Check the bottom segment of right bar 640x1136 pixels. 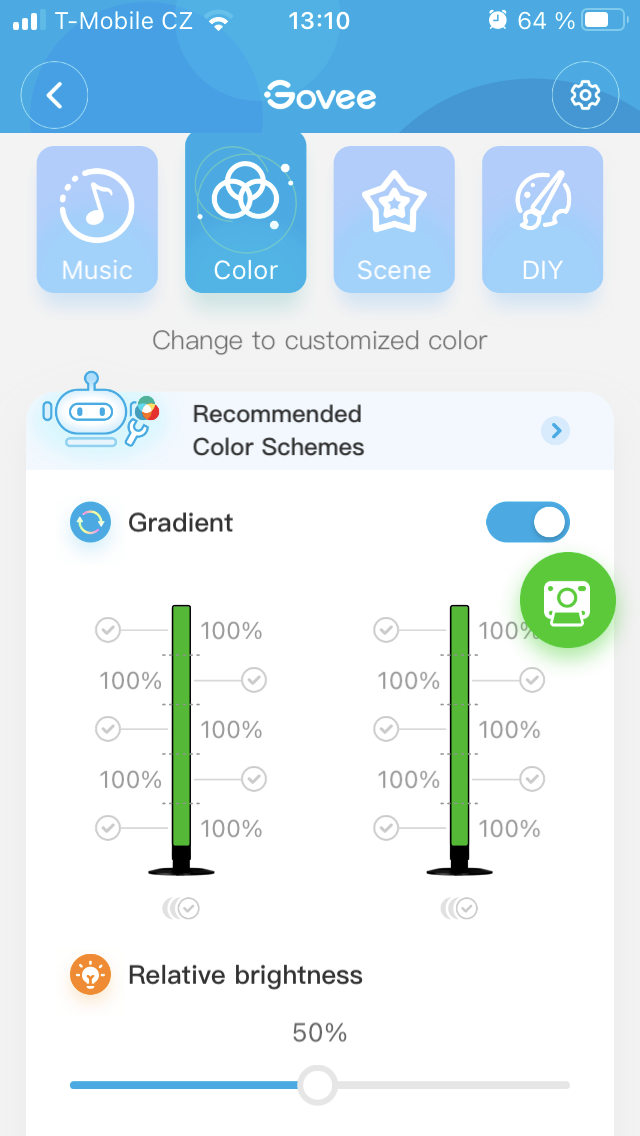386,828
